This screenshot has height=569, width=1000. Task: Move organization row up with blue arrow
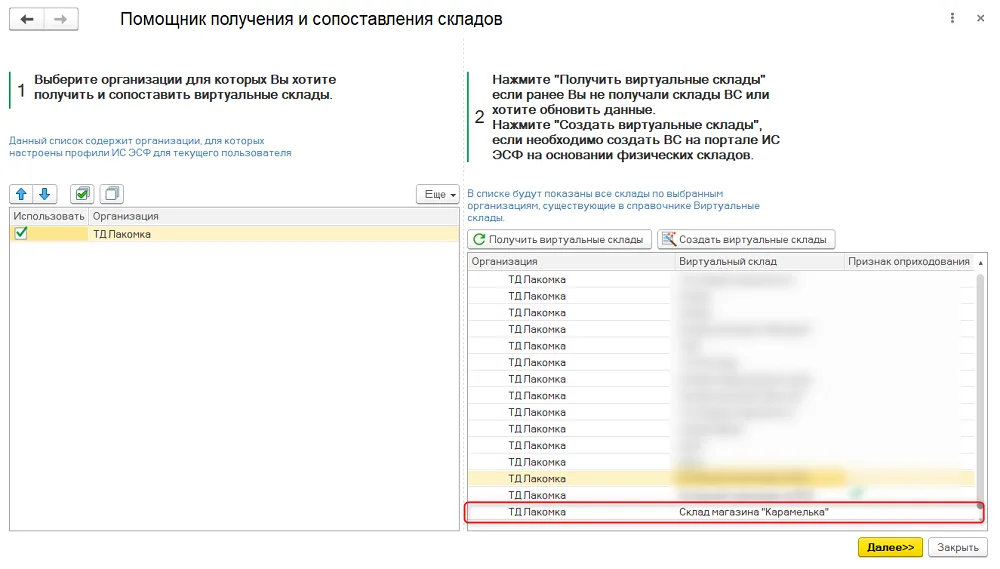[x=21, y=194]
